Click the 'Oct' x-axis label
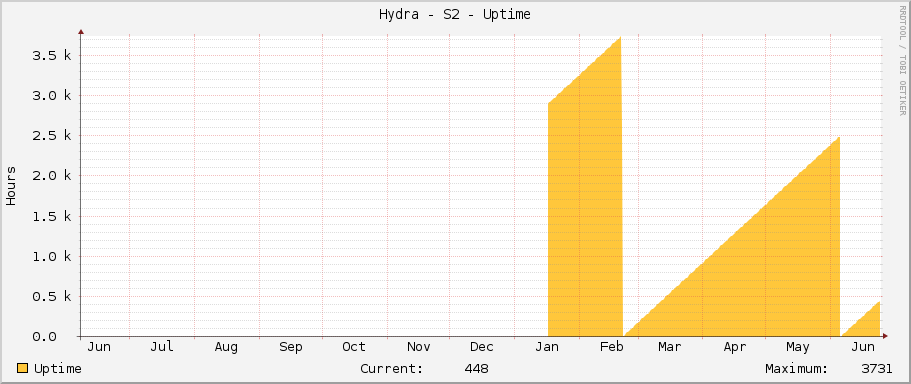 (354, 347)
